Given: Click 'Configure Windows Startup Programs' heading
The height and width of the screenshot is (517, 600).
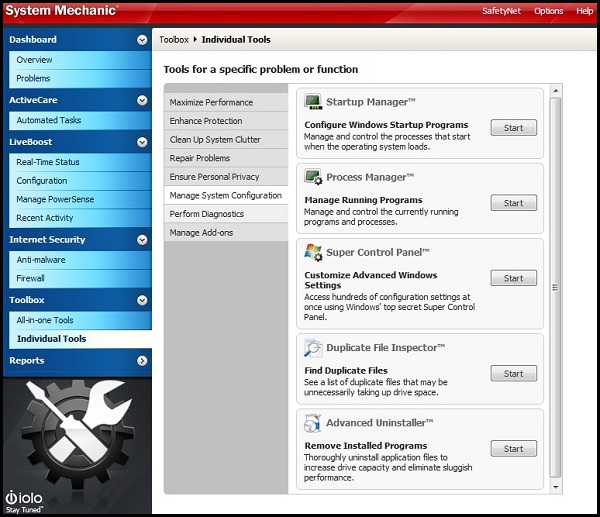Looking at the screenshot, I should pyautogui.click(x=386, y=125).
